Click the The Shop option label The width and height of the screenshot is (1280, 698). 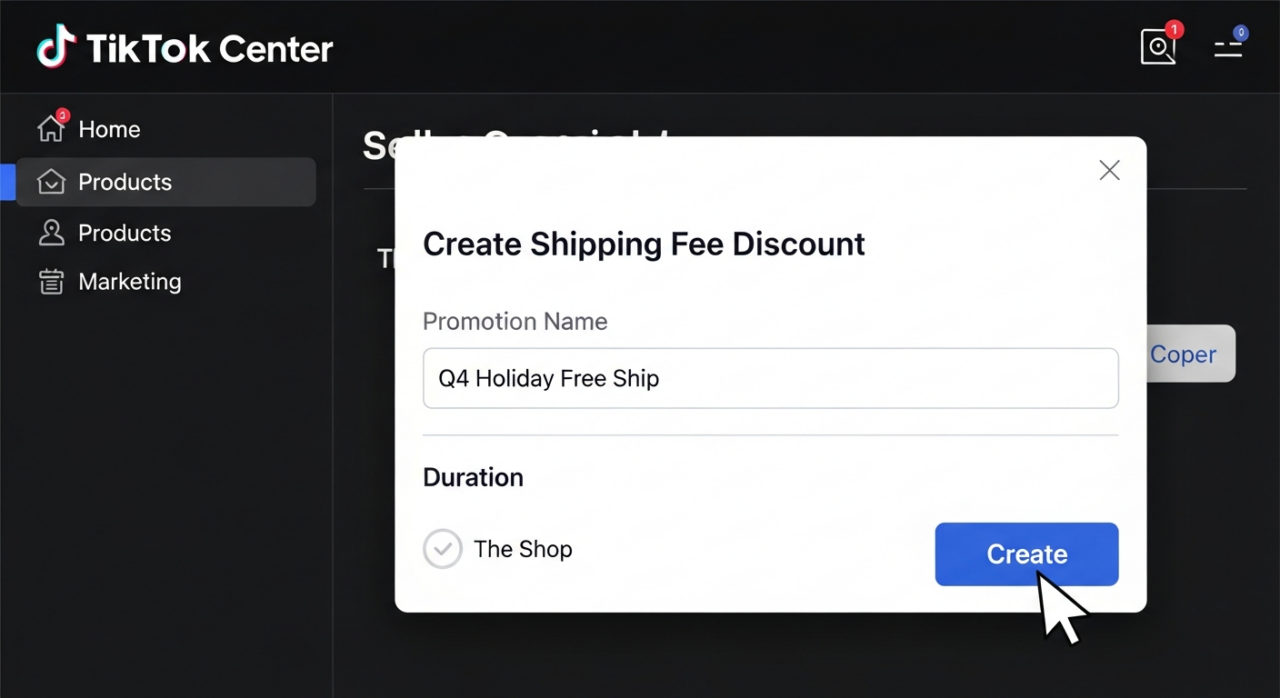pos(523,549)
